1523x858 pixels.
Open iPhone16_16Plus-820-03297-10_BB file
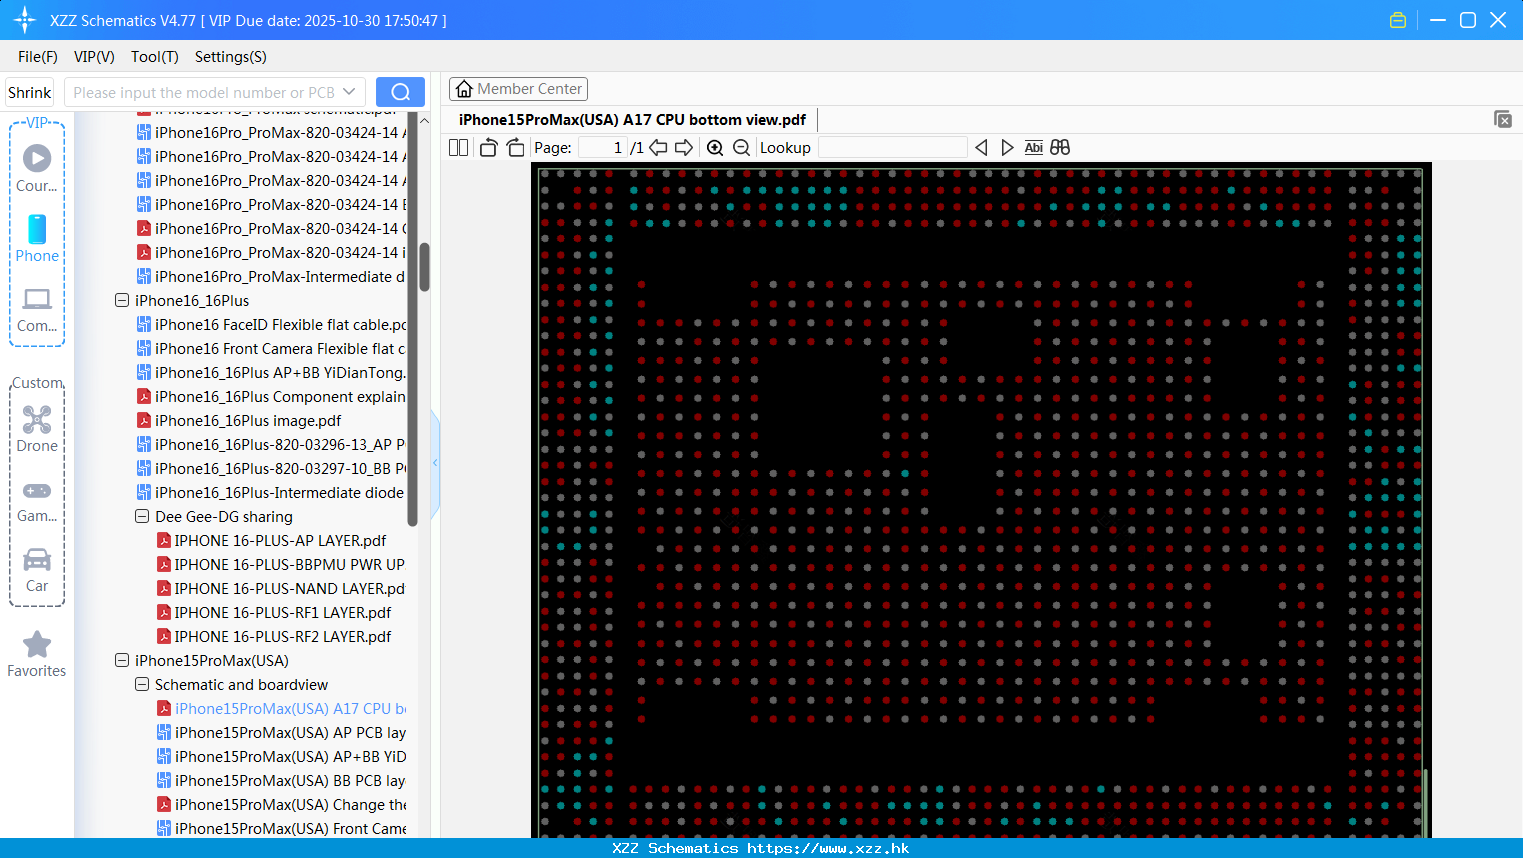271,468
